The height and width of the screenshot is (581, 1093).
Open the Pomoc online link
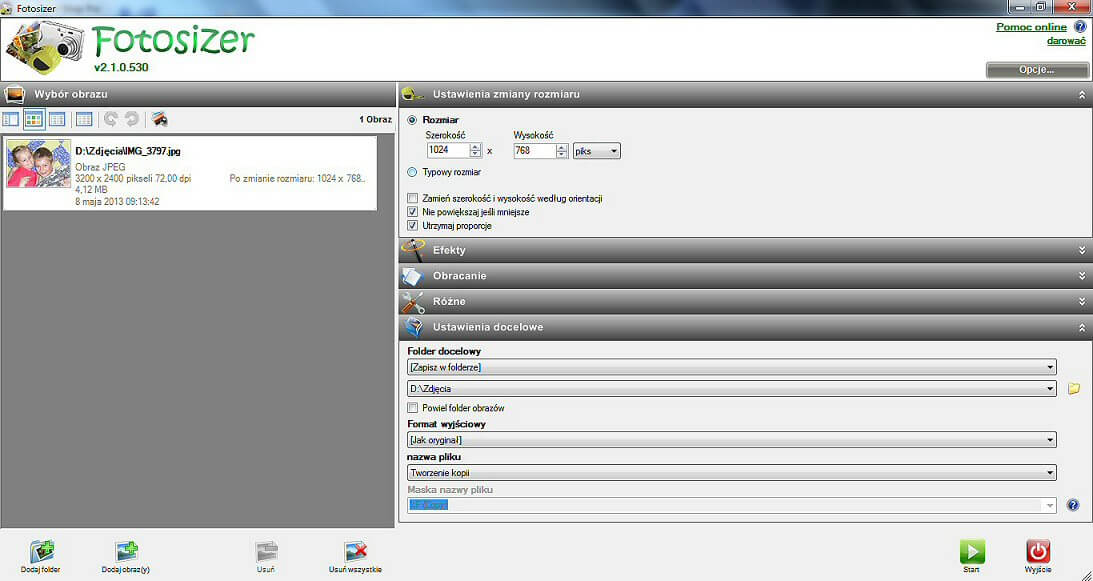click(x=1031, y=27)
